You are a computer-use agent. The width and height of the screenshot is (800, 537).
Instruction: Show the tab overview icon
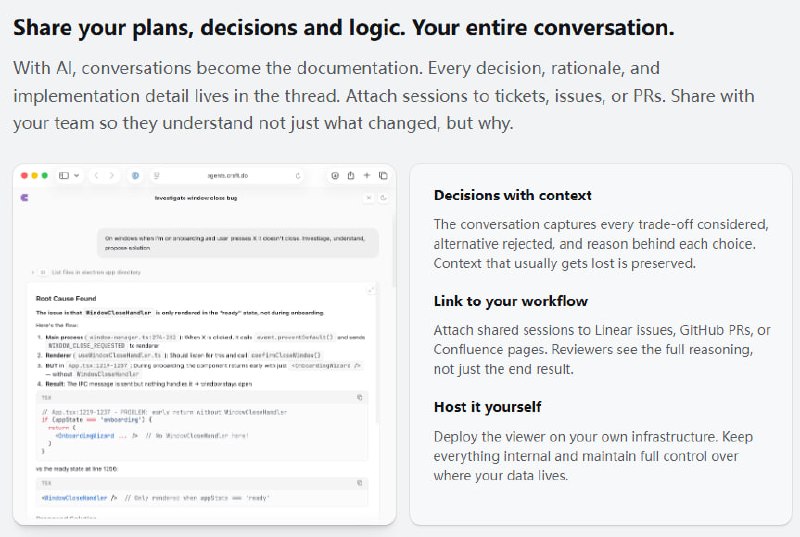383,175
